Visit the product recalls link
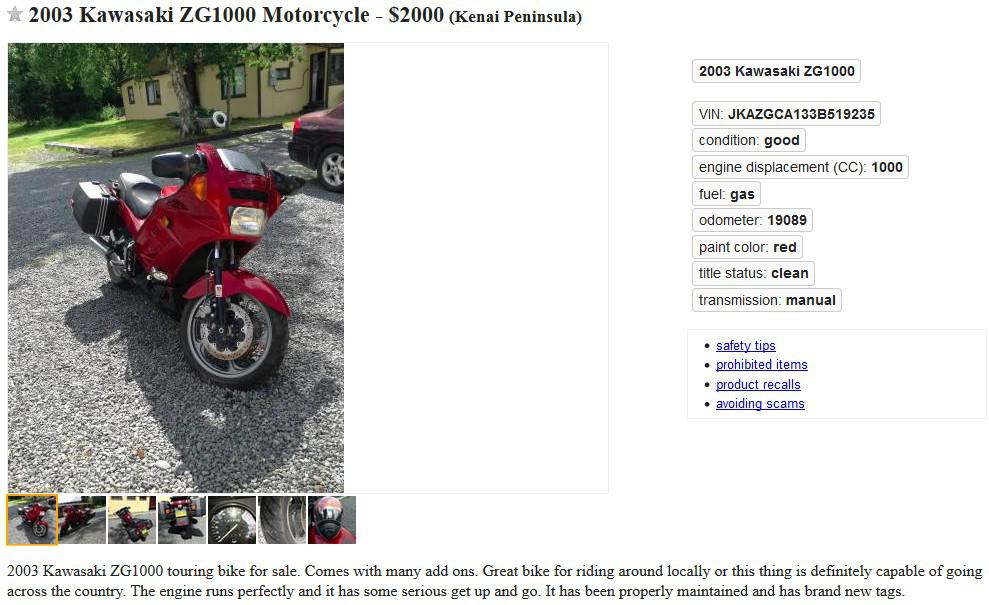Image resolution: width=989 pixels, height=605 pixels. coord(758,384)
